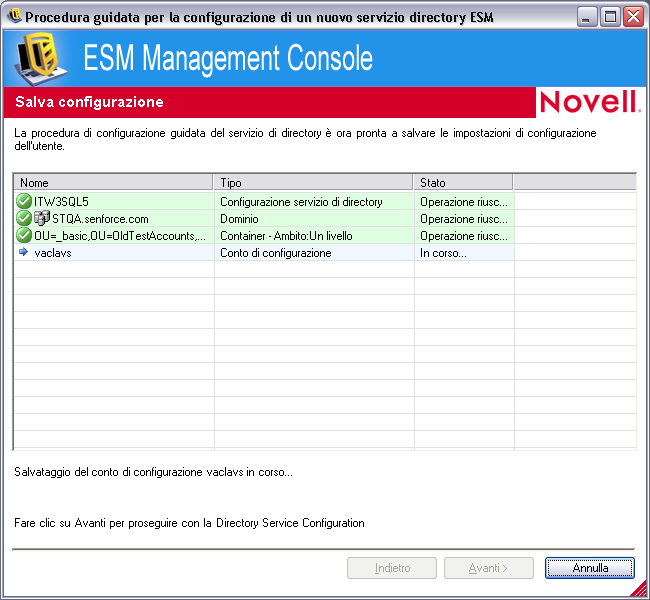Click the 'Salva configurazione' heading
Screen dimensions: 650x600
click(89, 102)
